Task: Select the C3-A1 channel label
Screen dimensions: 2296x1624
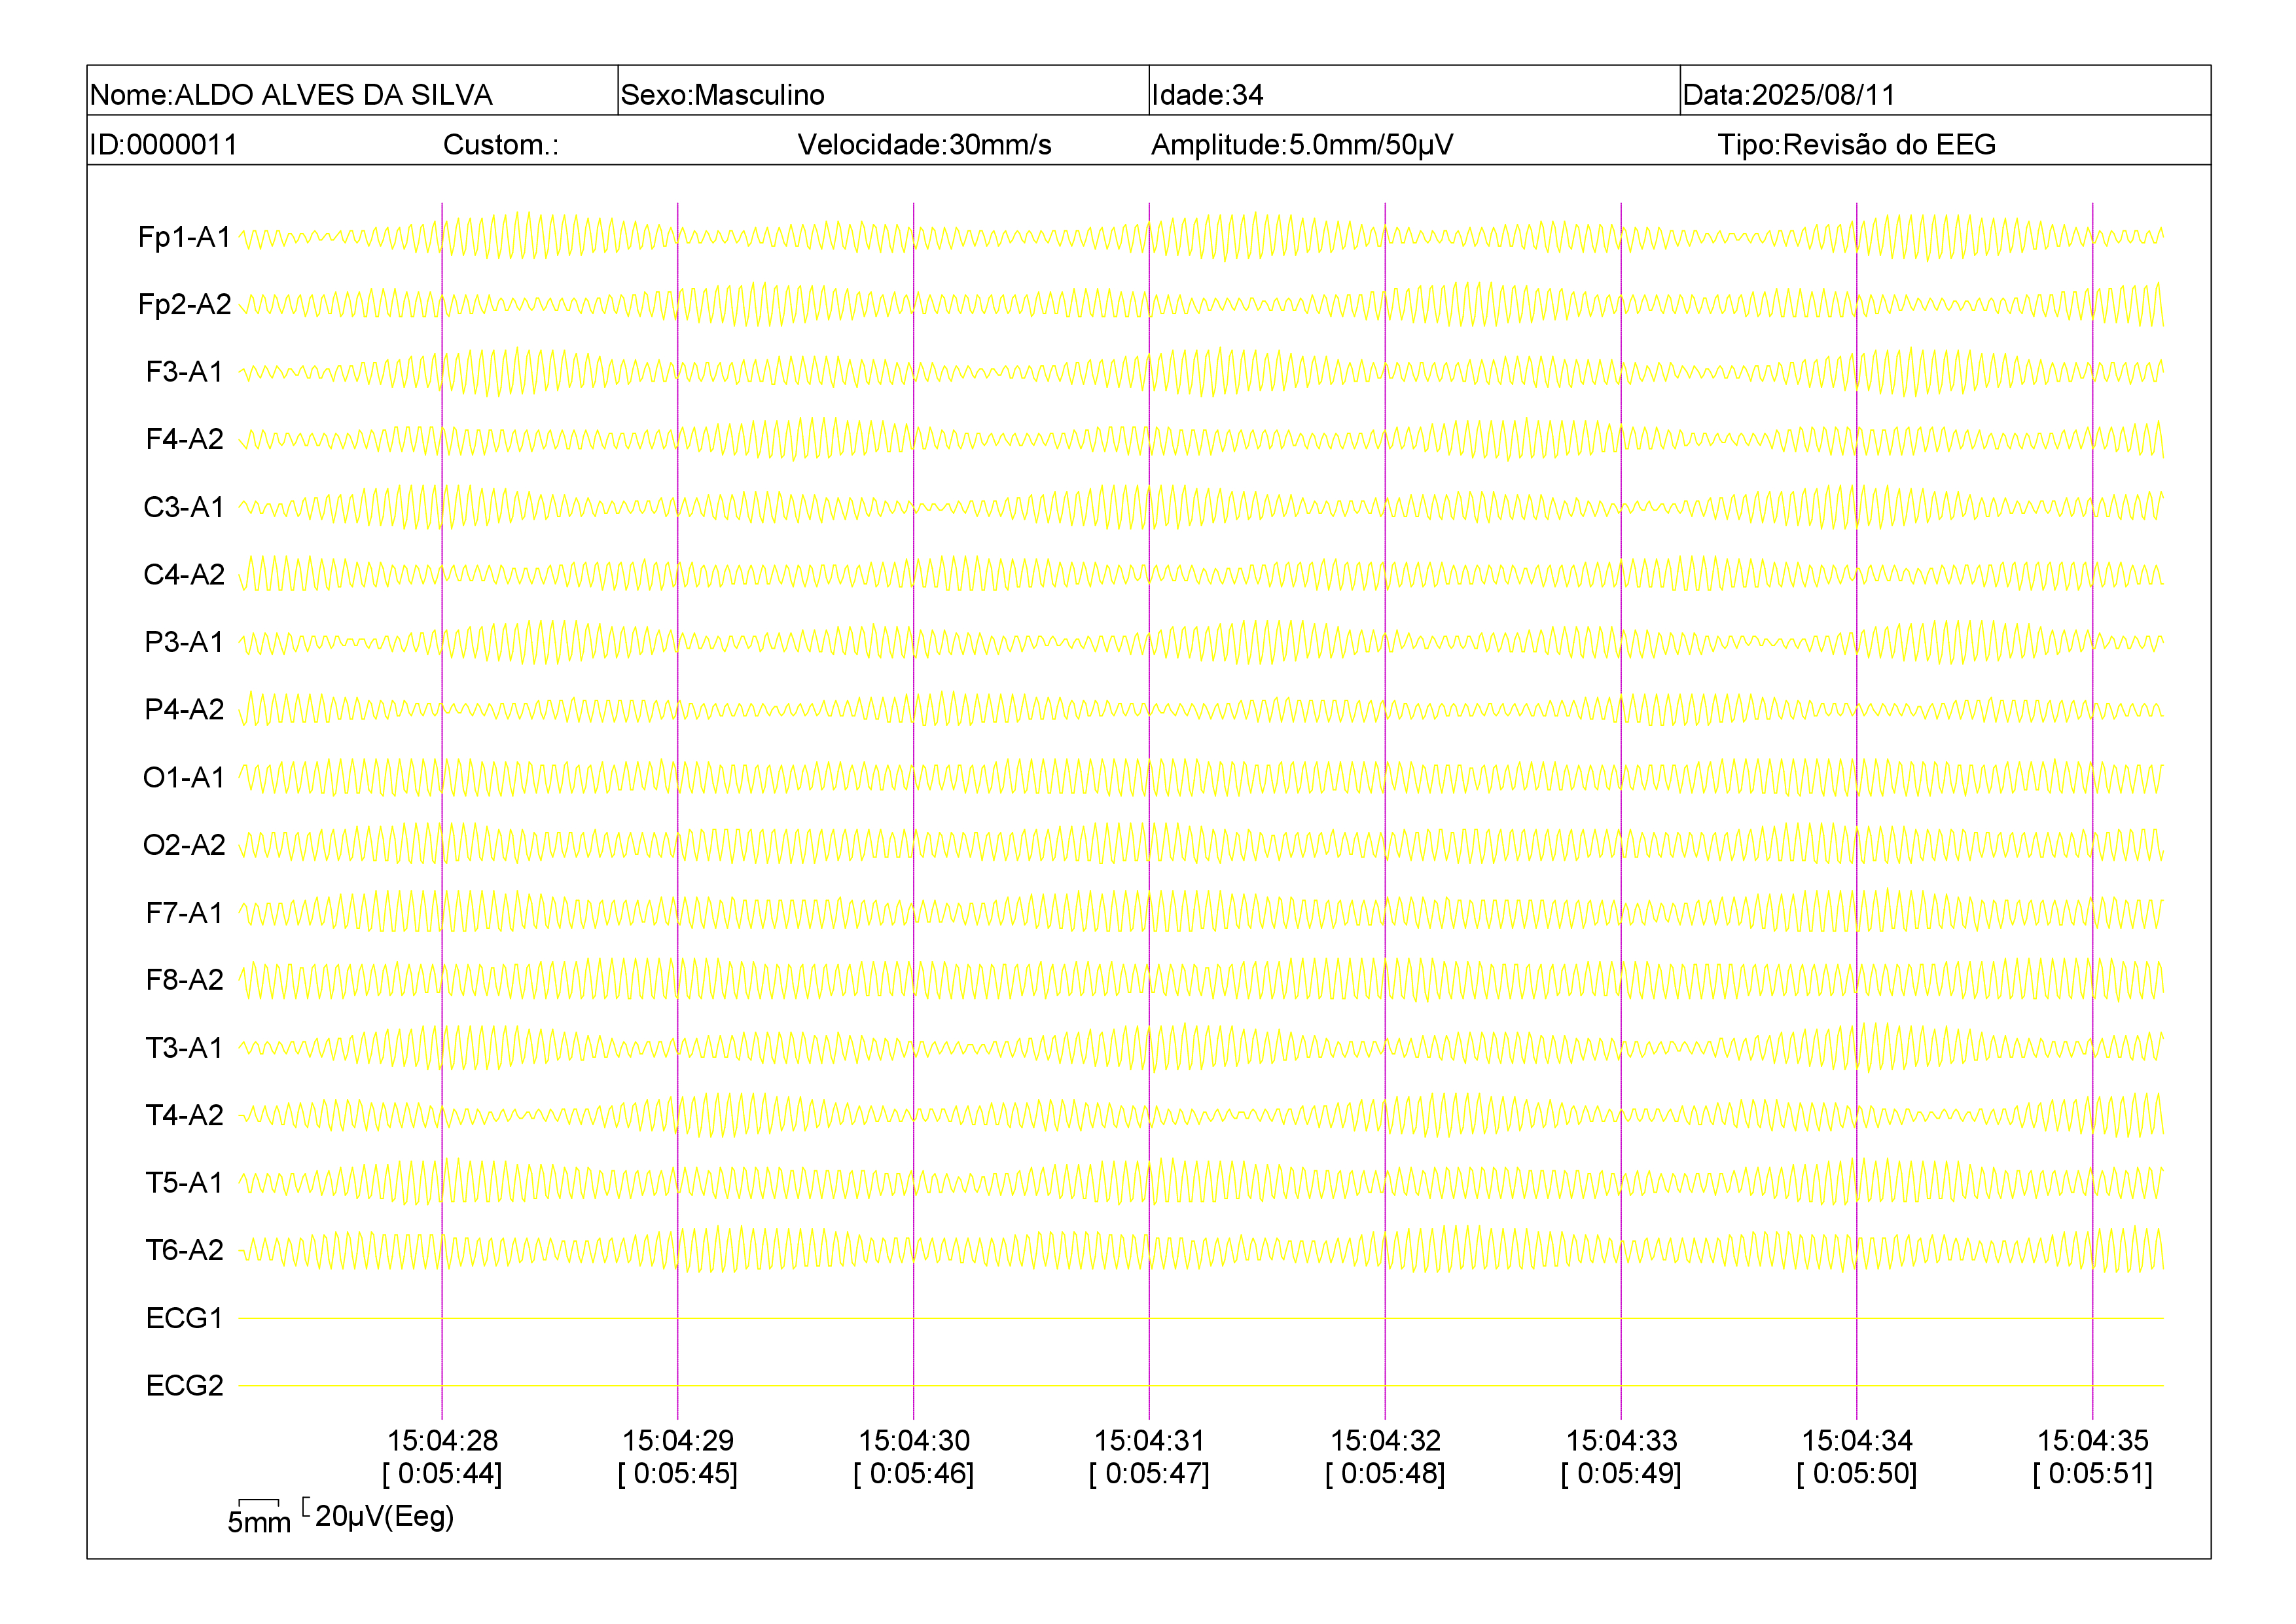Action: (184, 507)
